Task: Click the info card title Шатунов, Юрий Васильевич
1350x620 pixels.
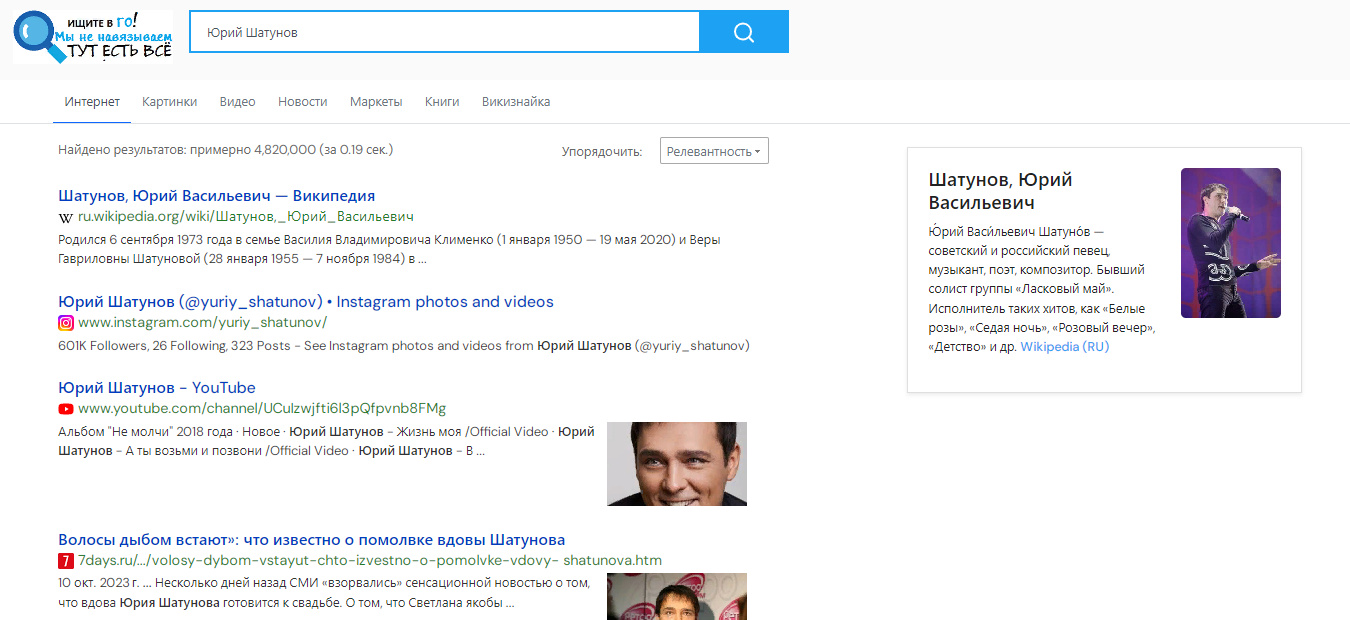Action: click(1001, 191)
